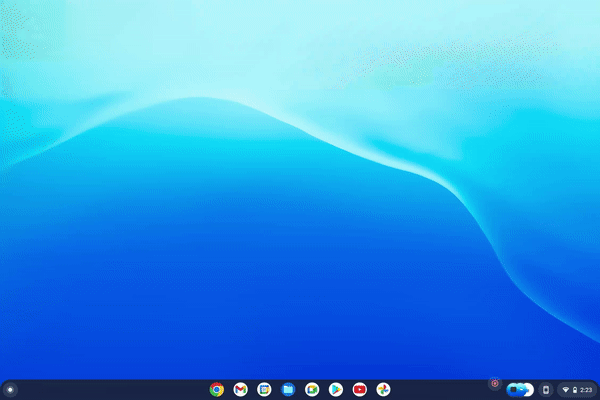Open the Launcher from the shelf
This screenshot has width=600, height=400.
[10, 389]
